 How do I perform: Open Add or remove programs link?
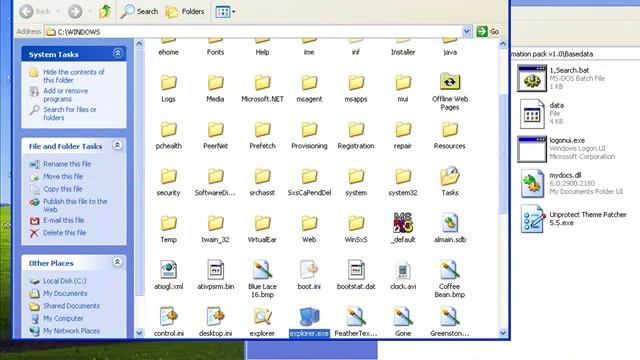pos(65,95)
